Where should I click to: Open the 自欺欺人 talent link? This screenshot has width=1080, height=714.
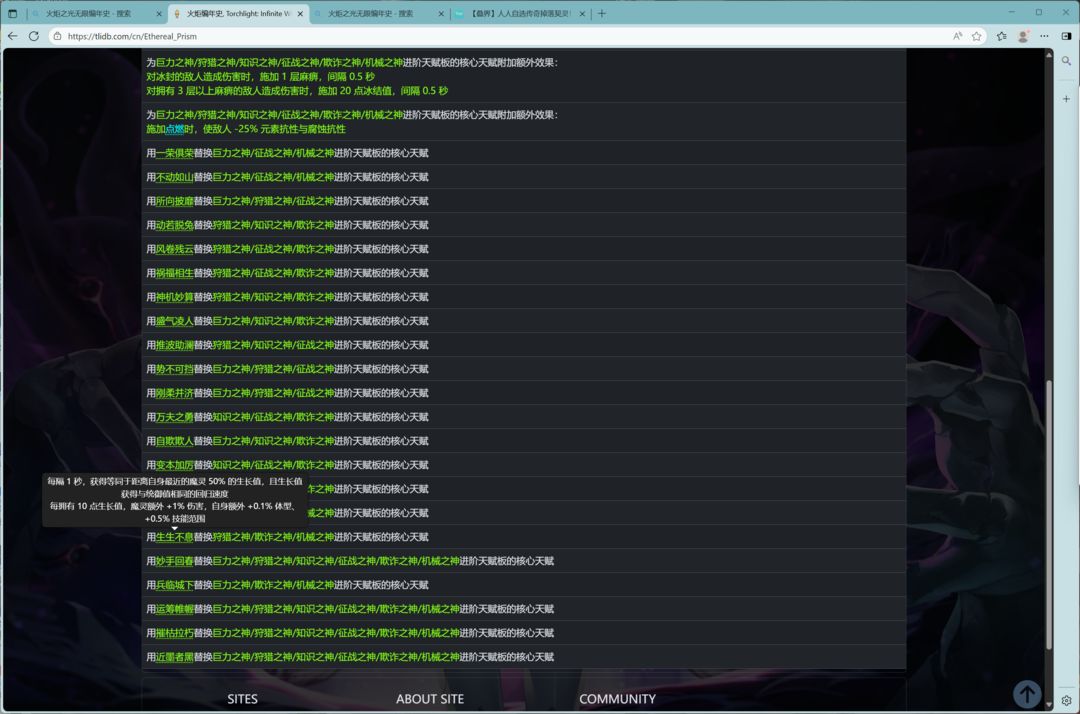coord(174,441)
